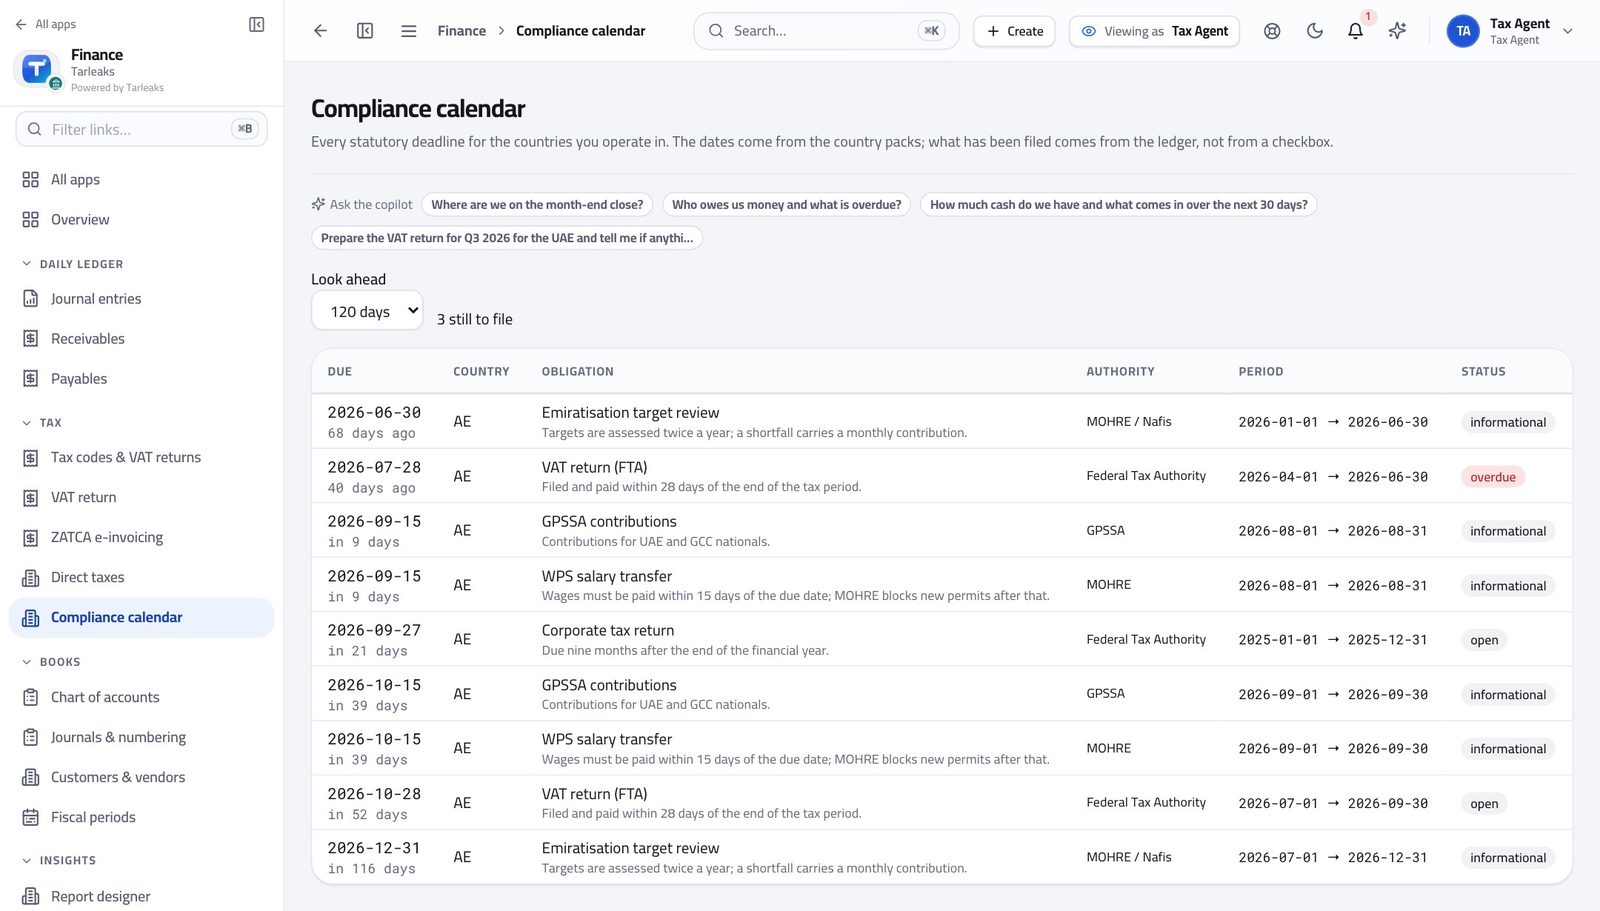Click the Finance breadcrumb link

click(x=461, y=31)
